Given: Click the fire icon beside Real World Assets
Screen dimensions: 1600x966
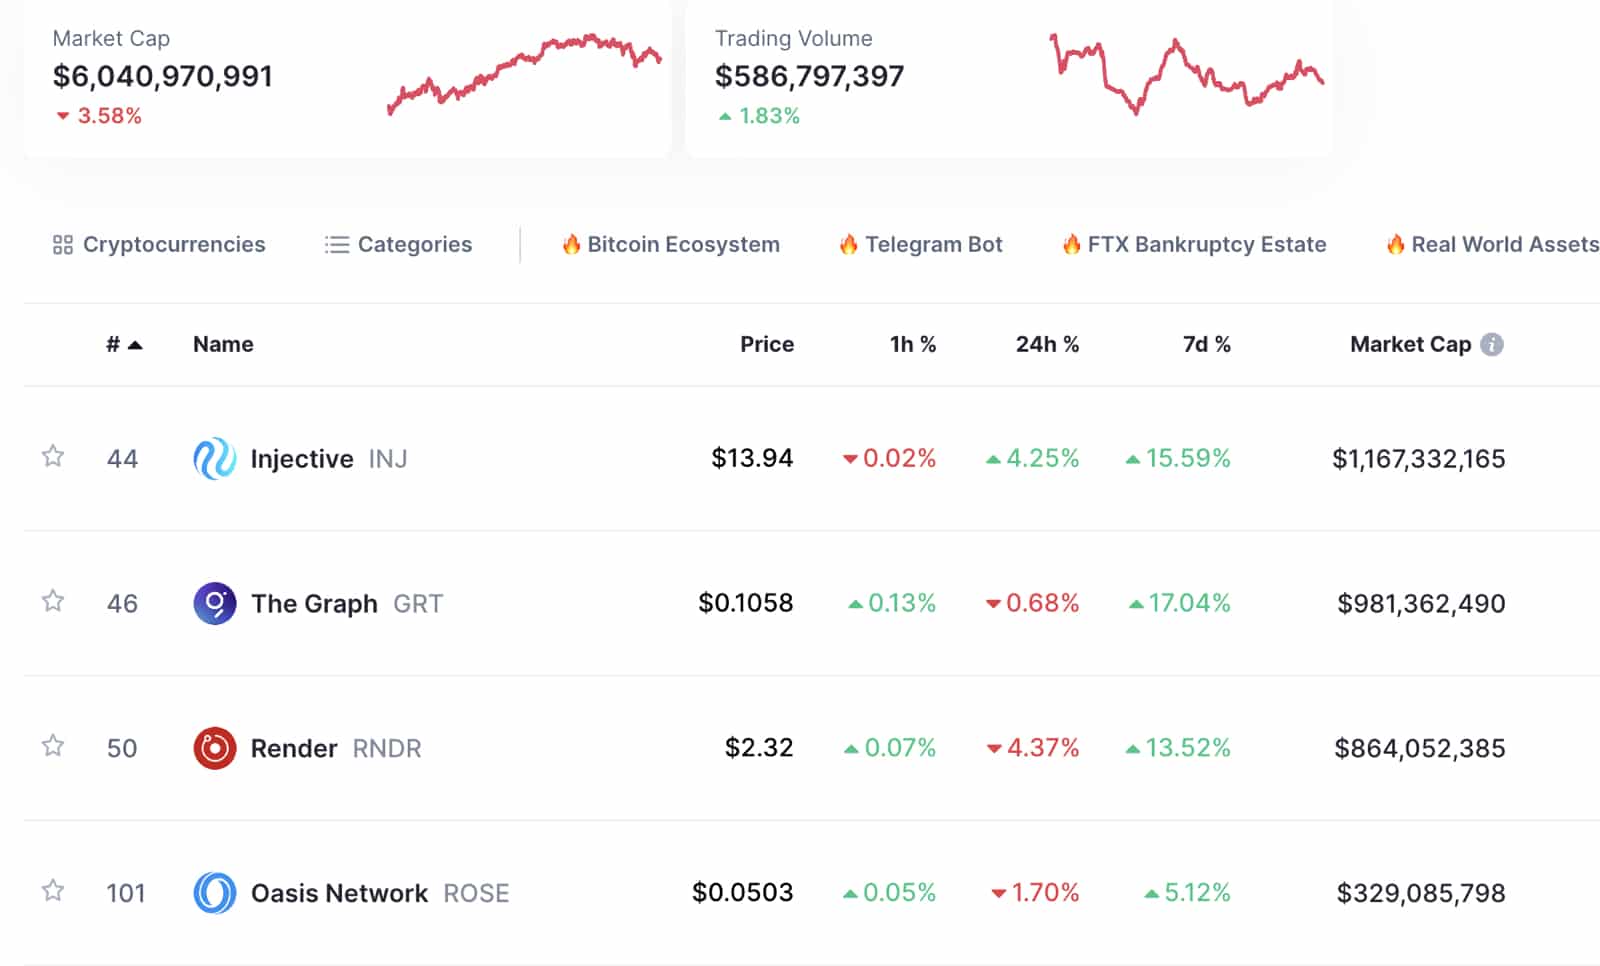Looking at the screenshot, I should point(1394,243).
